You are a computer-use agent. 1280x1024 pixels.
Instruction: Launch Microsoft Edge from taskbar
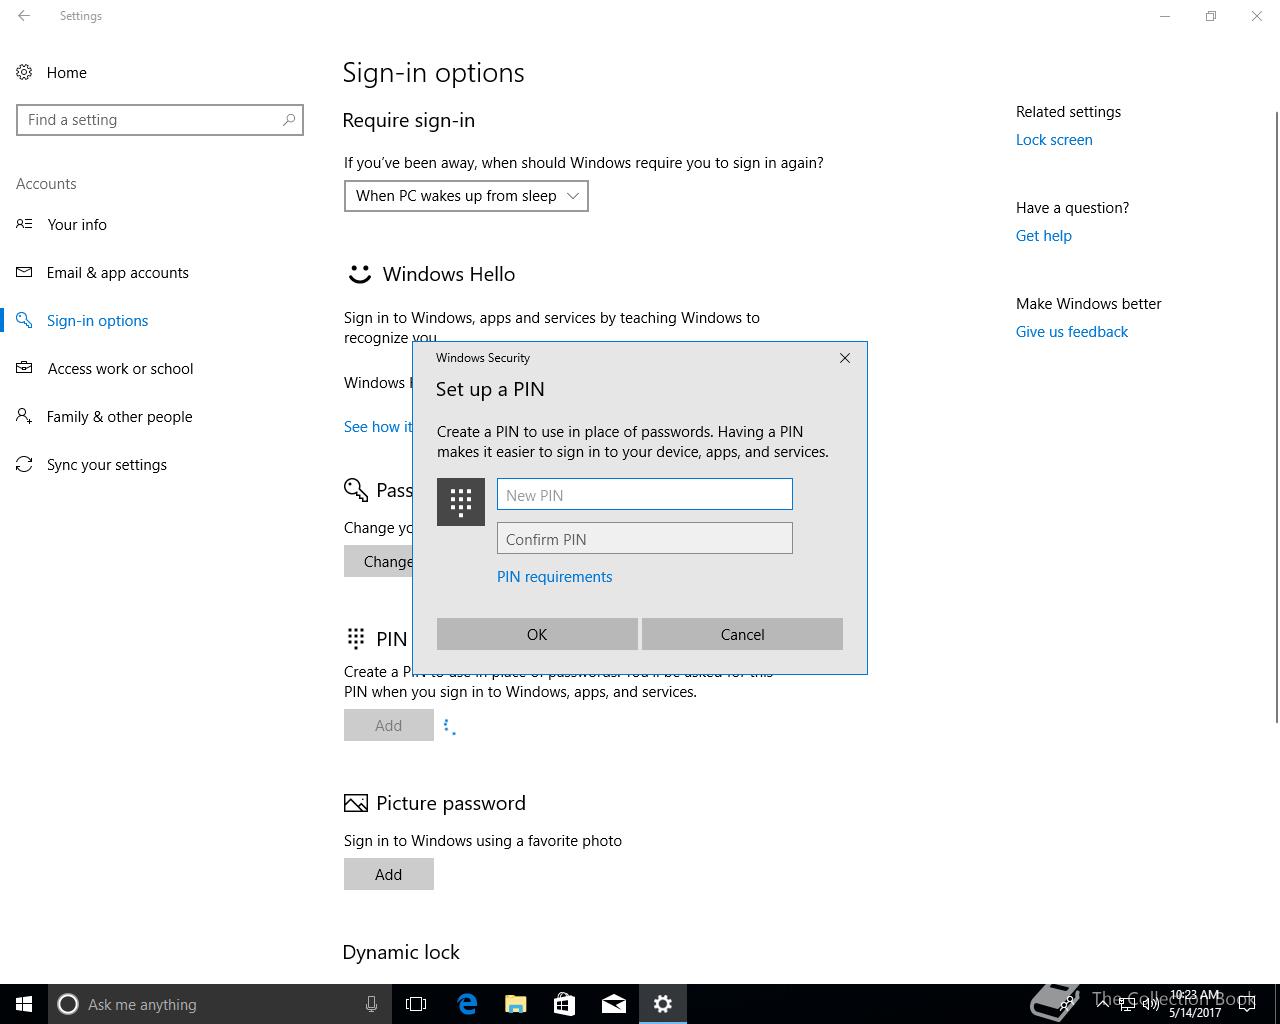click(467, 1004)
